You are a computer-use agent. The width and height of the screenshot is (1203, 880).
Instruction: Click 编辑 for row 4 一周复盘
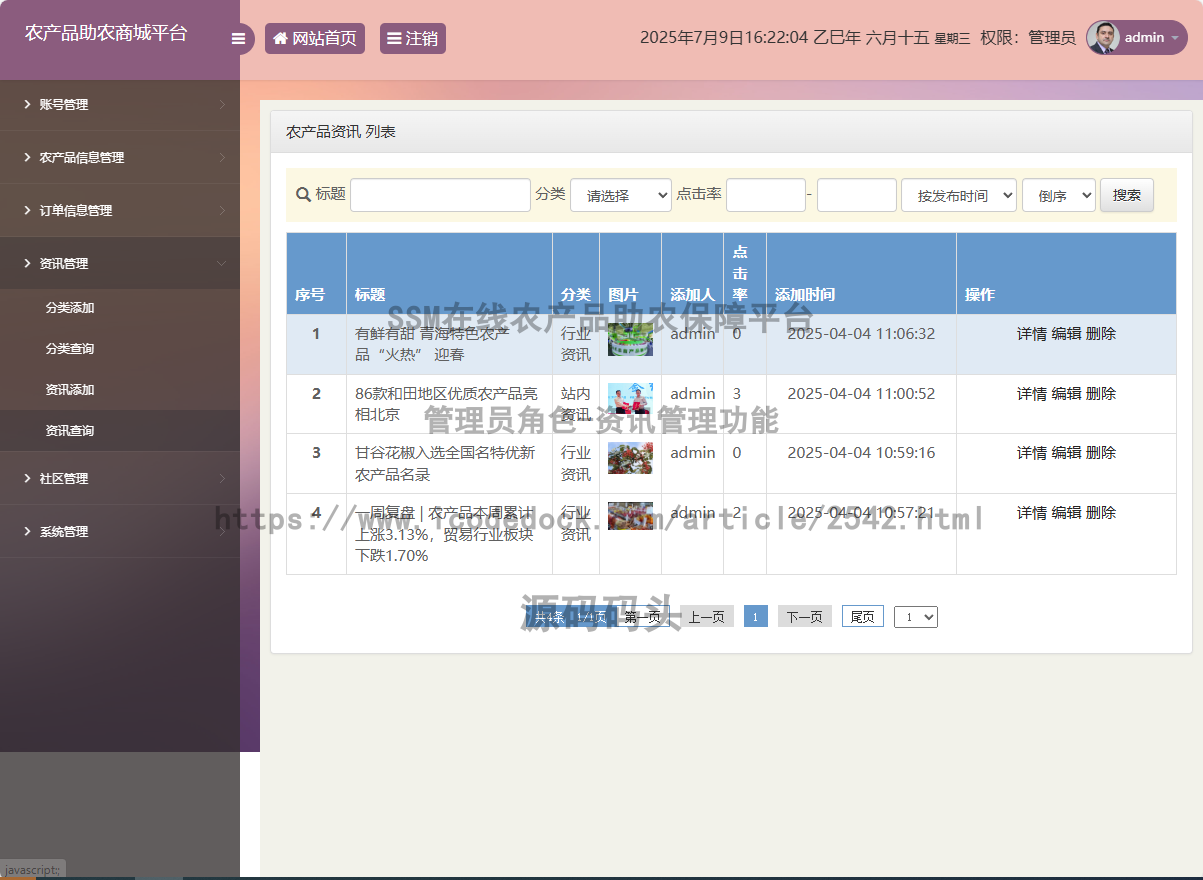tap(1066, 513)
